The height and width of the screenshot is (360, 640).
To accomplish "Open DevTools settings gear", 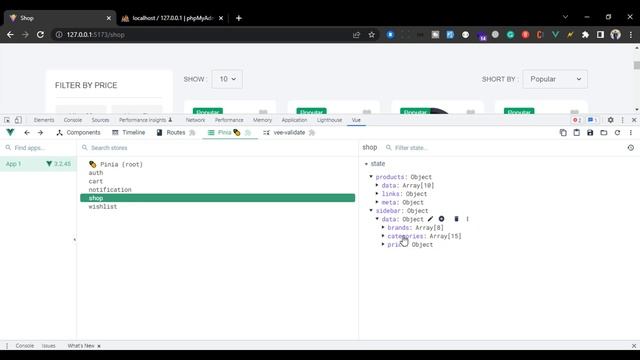I will 611,120.
